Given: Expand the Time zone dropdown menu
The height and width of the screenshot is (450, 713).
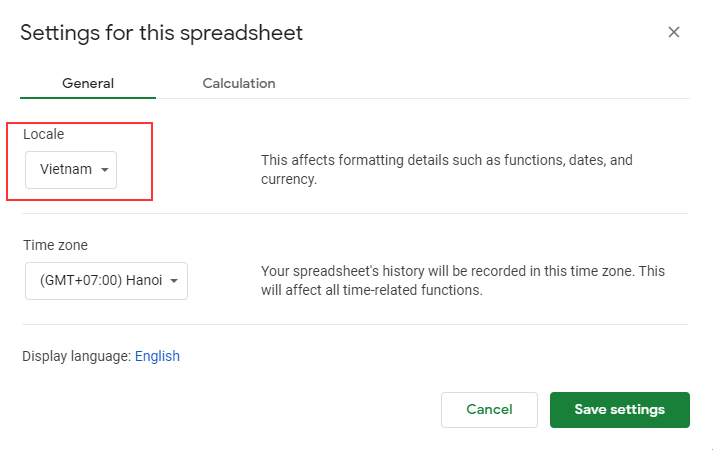Looking at the screenshot, I should coord(106,281).
